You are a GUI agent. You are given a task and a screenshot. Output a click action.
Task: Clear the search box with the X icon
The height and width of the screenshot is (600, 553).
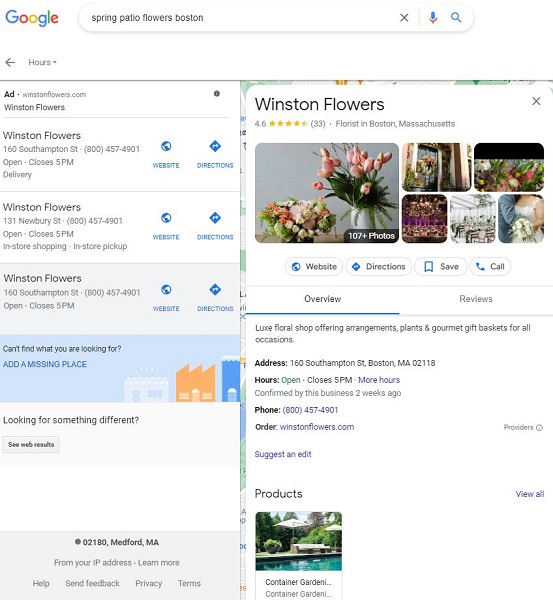pyautogui.click(x=404, y=18)
